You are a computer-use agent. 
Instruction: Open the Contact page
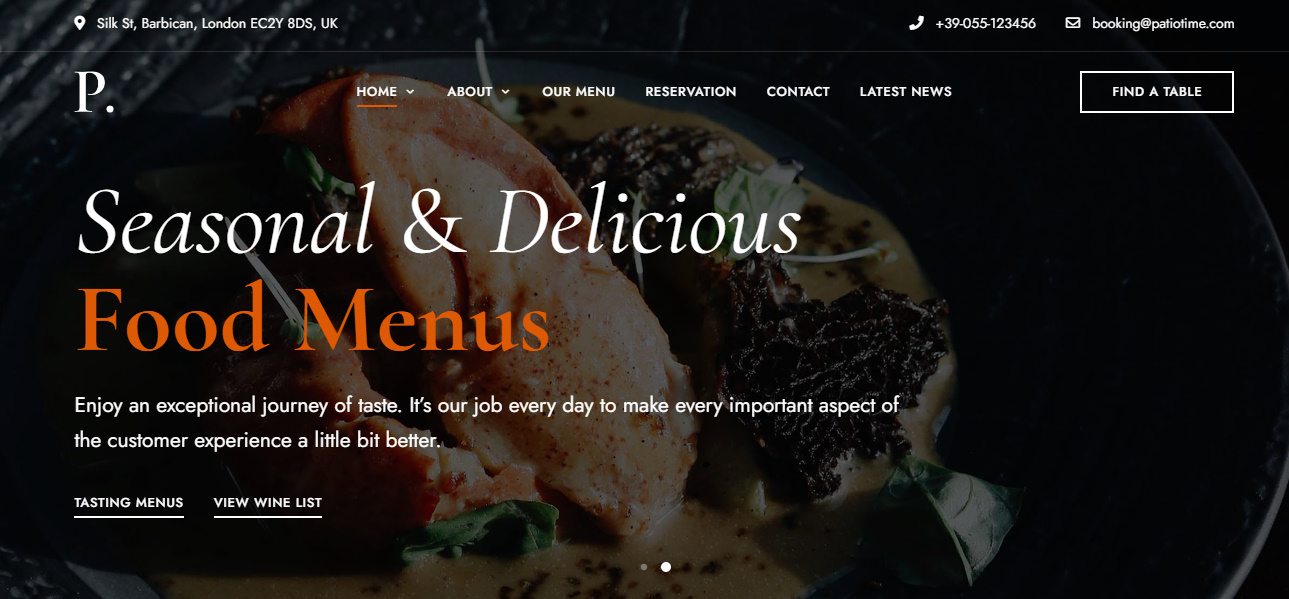coord(798,92)
